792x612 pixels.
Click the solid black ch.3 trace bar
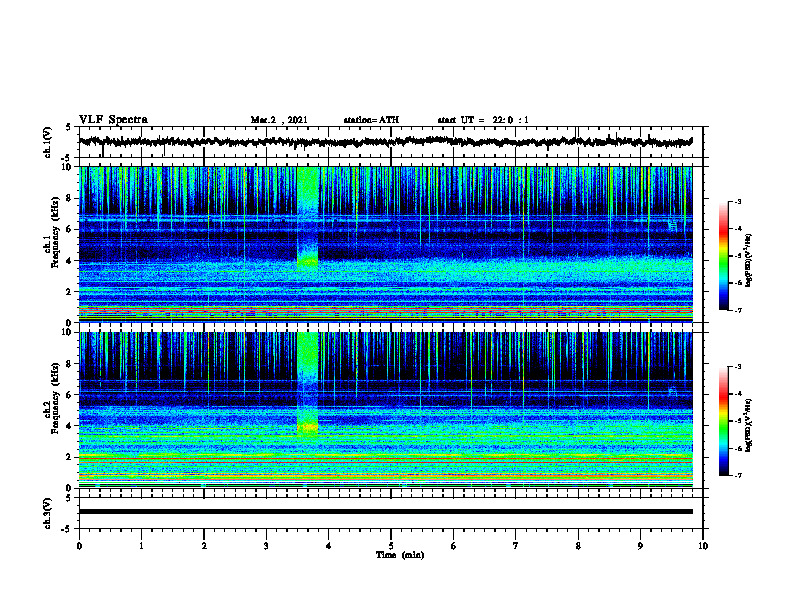pos(385,512)
